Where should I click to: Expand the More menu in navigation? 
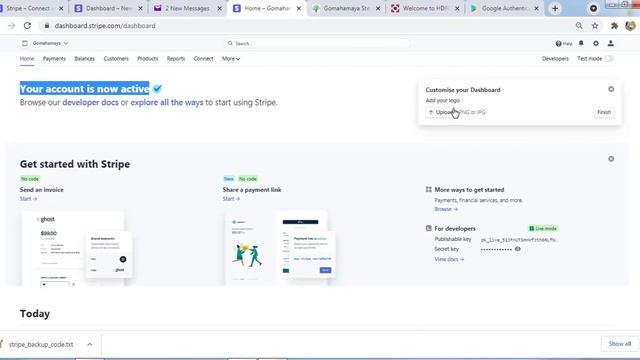click(x=231, y=59)
